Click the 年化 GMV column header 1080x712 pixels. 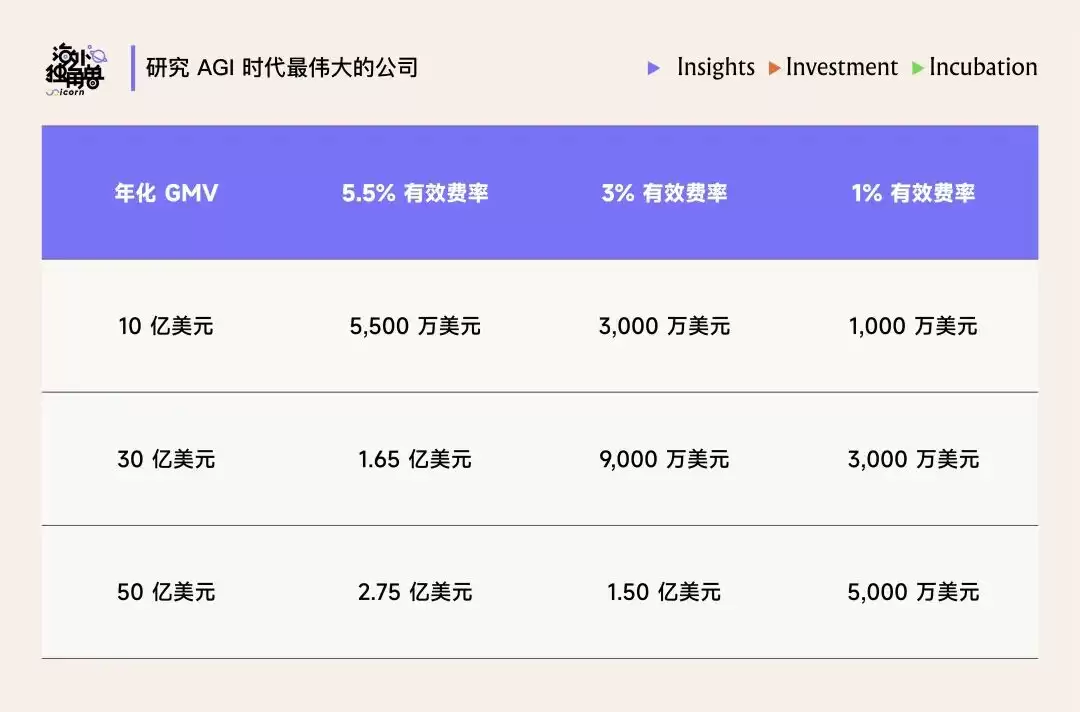[166, 193]
